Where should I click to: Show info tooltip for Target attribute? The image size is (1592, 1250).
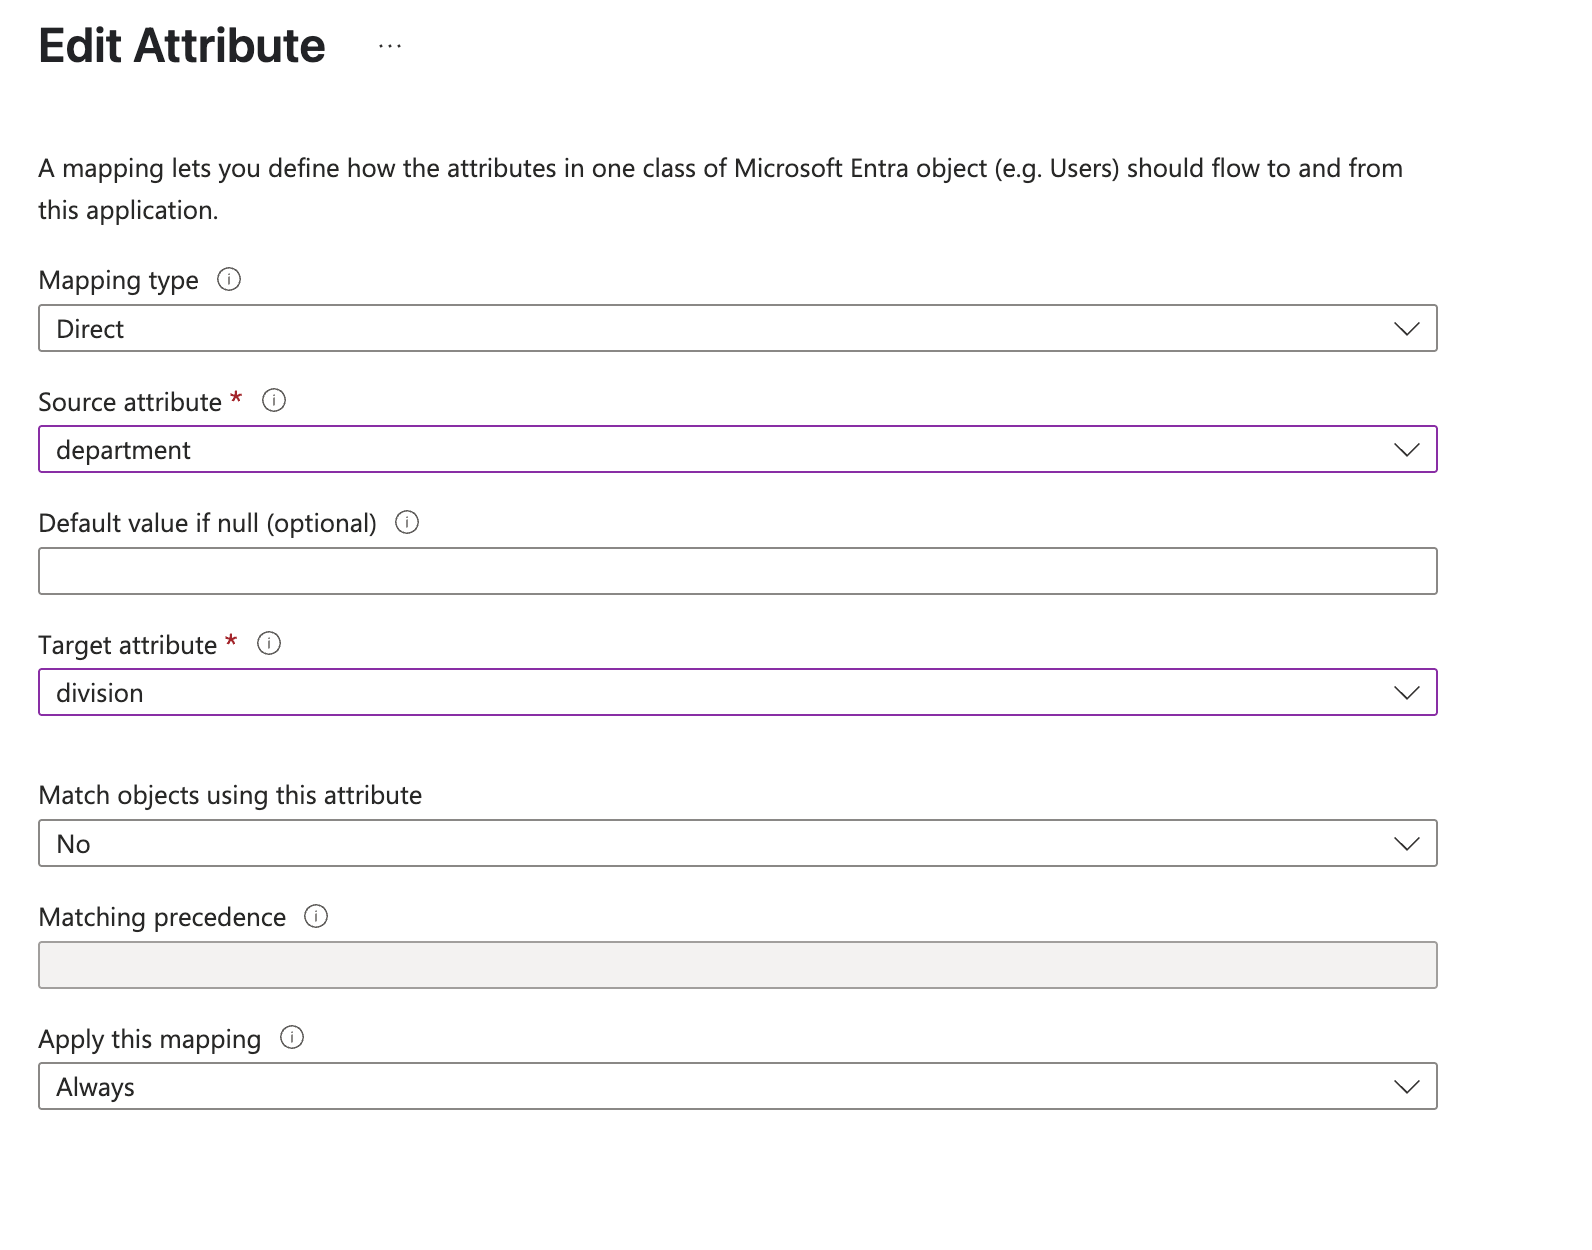click(x=269, y=643)
